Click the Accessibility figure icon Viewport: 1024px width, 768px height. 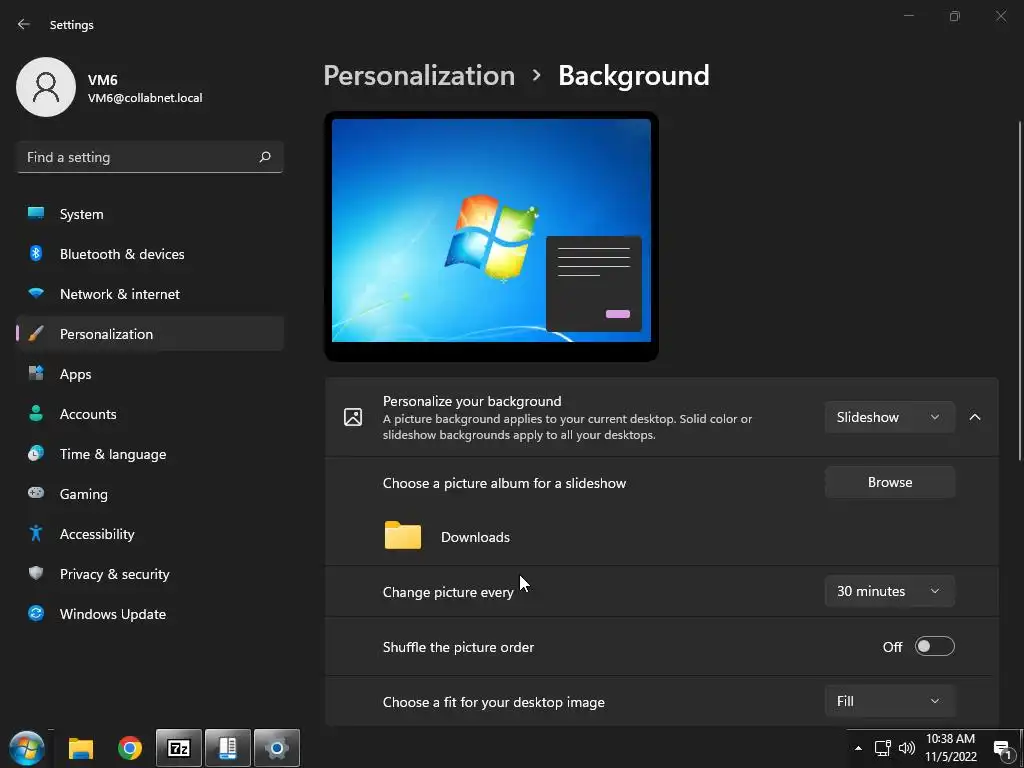point(36,534)
